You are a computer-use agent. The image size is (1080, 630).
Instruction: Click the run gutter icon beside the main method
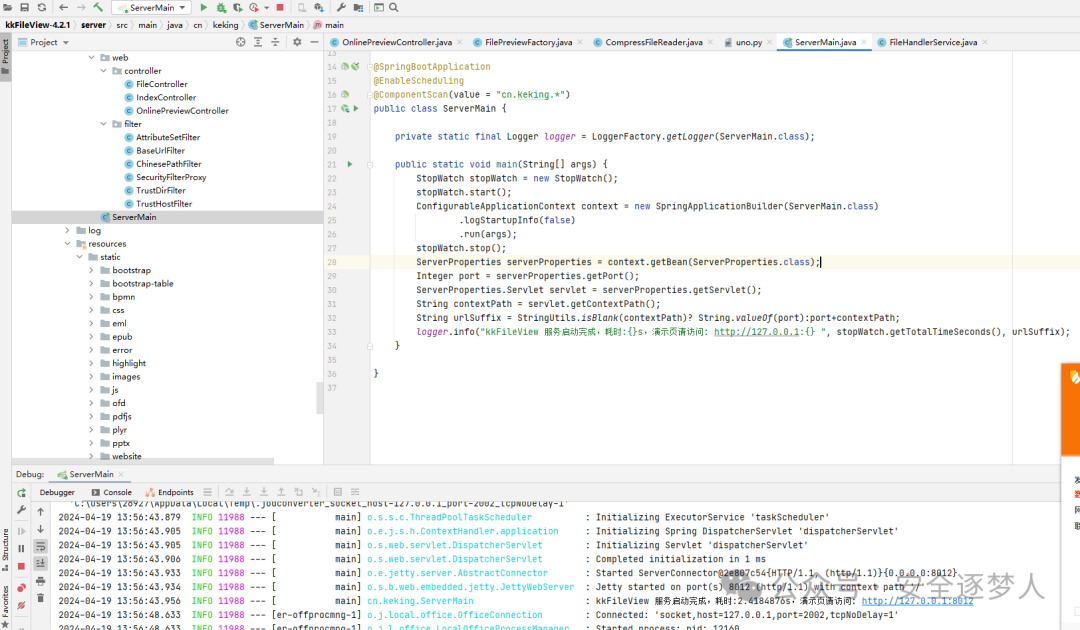coord(350,165)
